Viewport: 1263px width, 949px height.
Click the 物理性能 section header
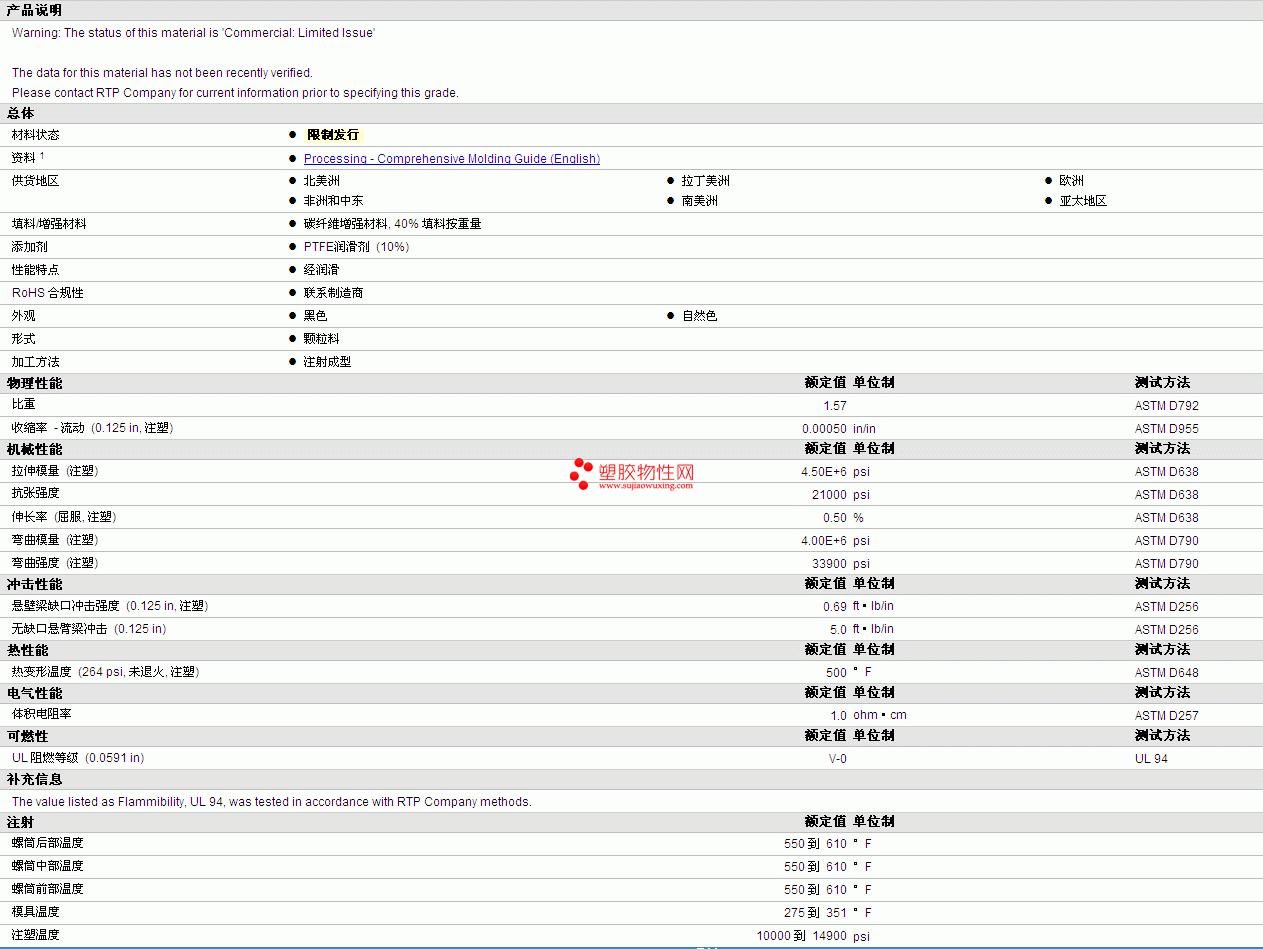pos(34,383)
